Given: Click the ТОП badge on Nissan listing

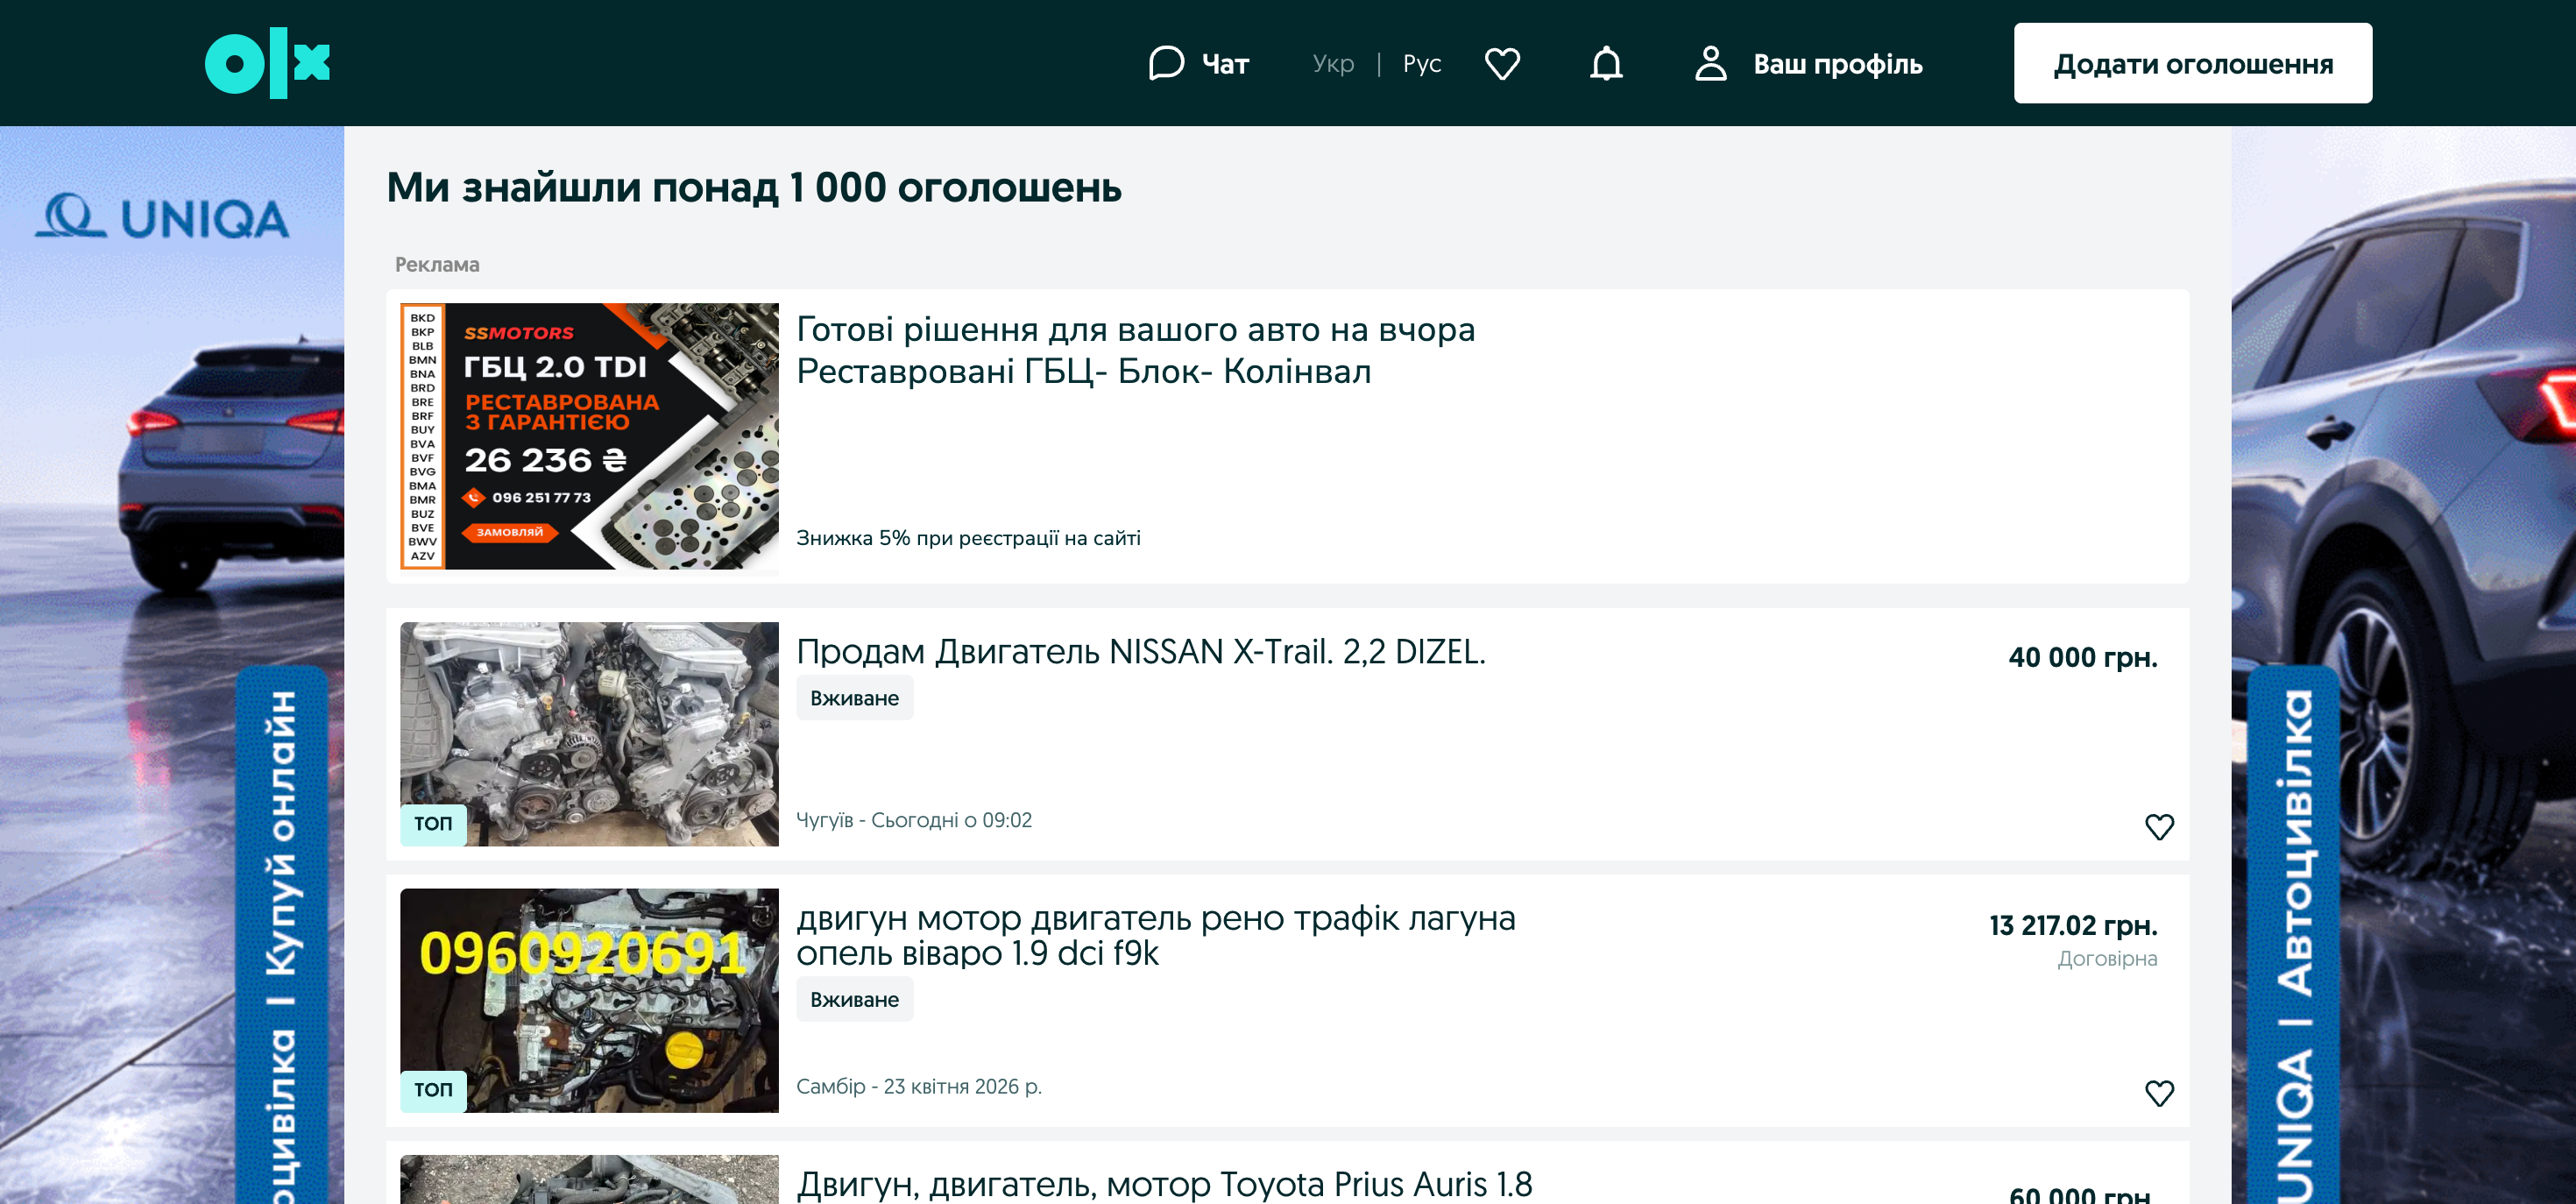Looking at the screenshot, I should pyautogui.click(x=433, y=824).
